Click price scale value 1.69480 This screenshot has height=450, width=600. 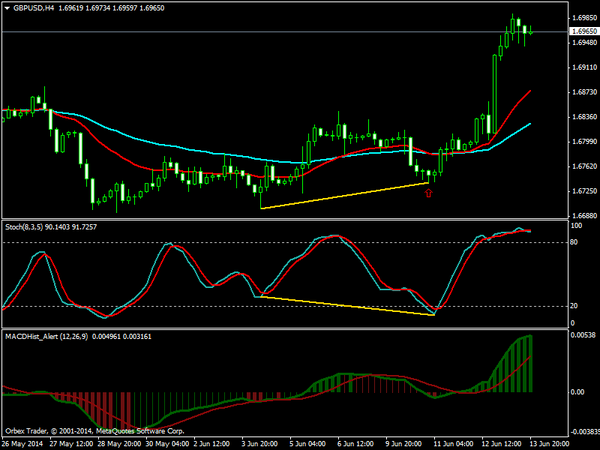(x=584, y=42)
